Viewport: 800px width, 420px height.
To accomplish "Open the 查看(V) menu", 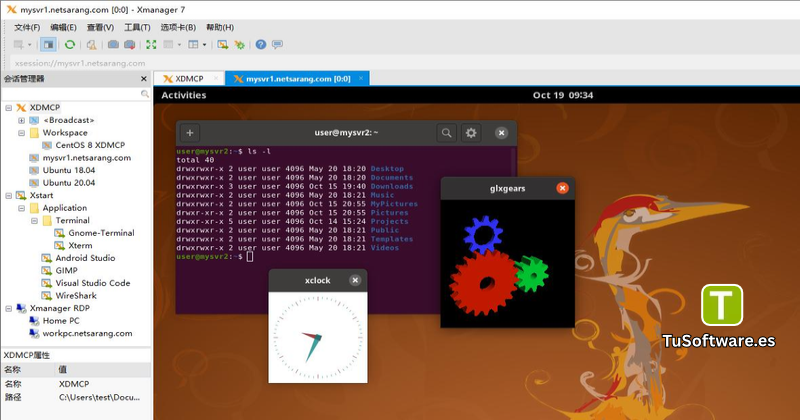I will pos(100,28).
